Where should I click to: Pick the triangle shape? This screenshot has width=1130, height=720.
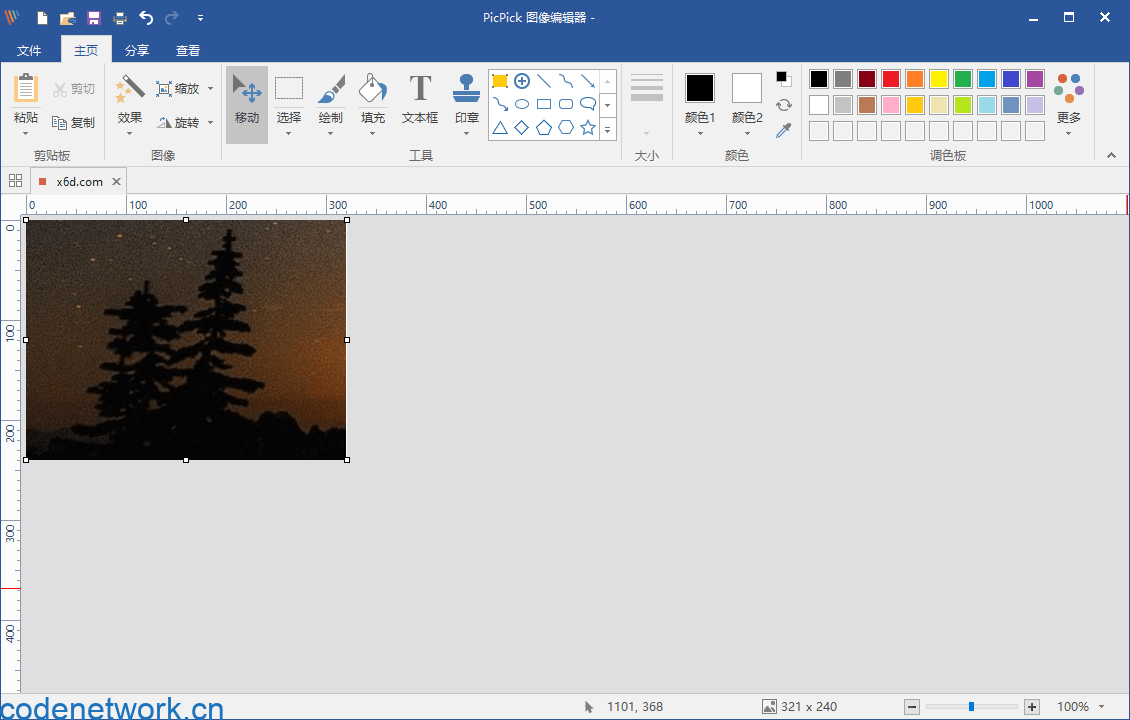499,128
